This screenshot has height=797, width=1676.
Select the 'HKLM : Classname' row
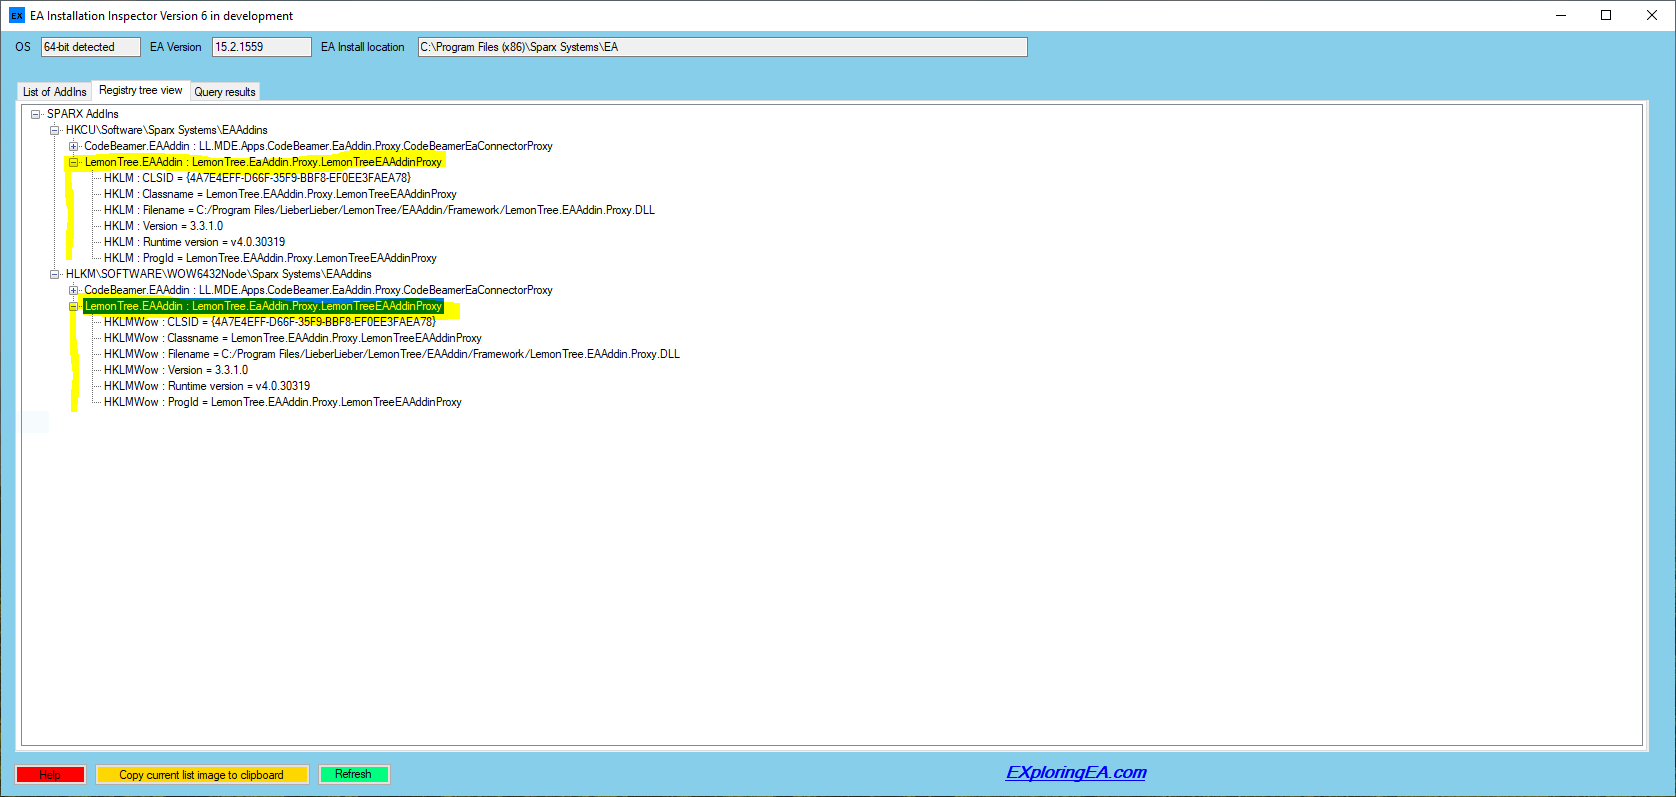point(280,194)
